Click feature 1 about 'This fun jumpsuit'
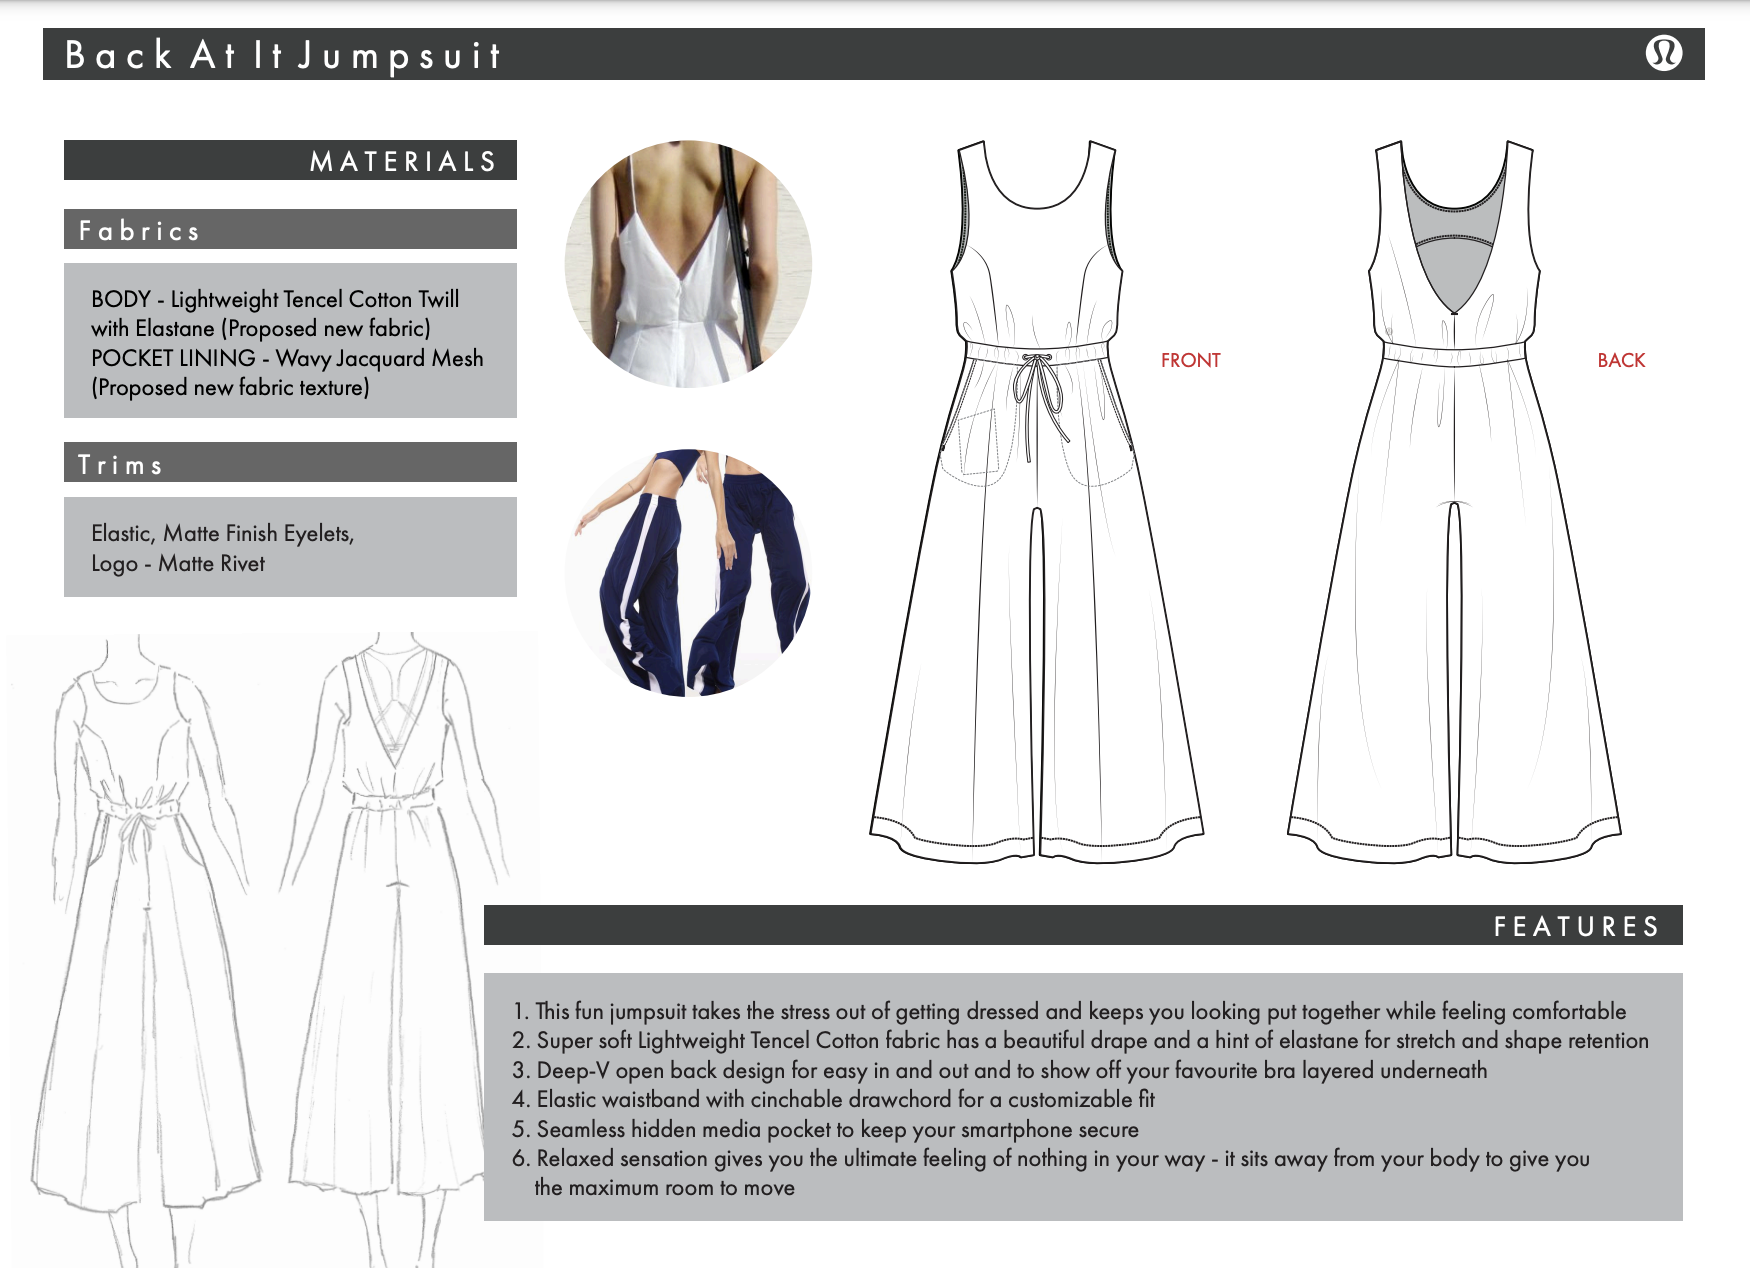This screenshot has height=1268, width=1750. (1069, 1011)
